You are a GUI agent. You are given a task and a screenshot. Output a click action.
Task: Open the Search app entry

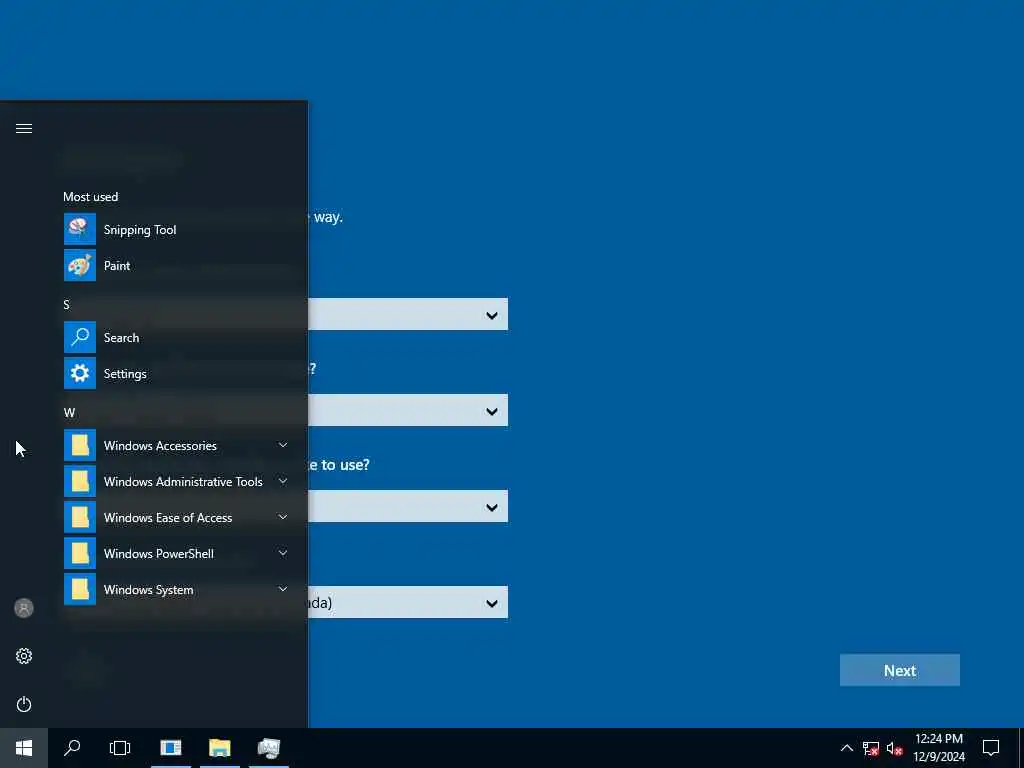pos(185,337)
